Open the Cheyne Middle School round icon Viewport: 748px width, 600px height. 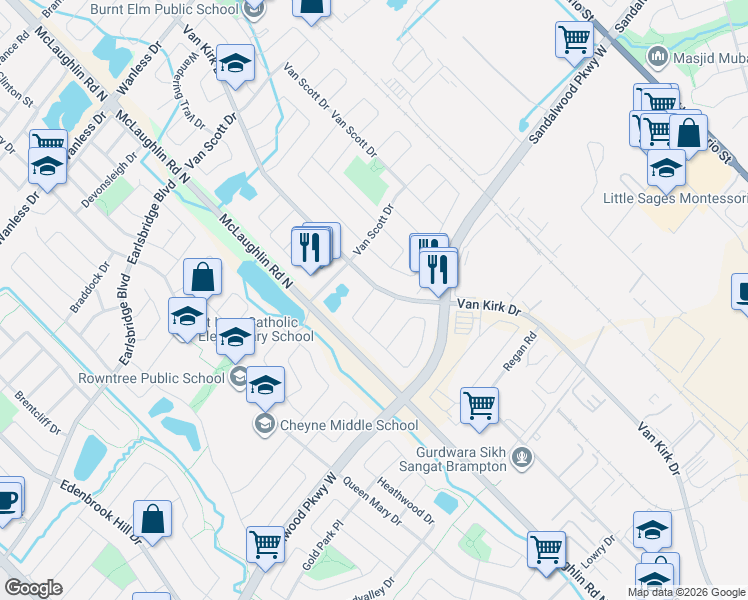click(264, 424)
